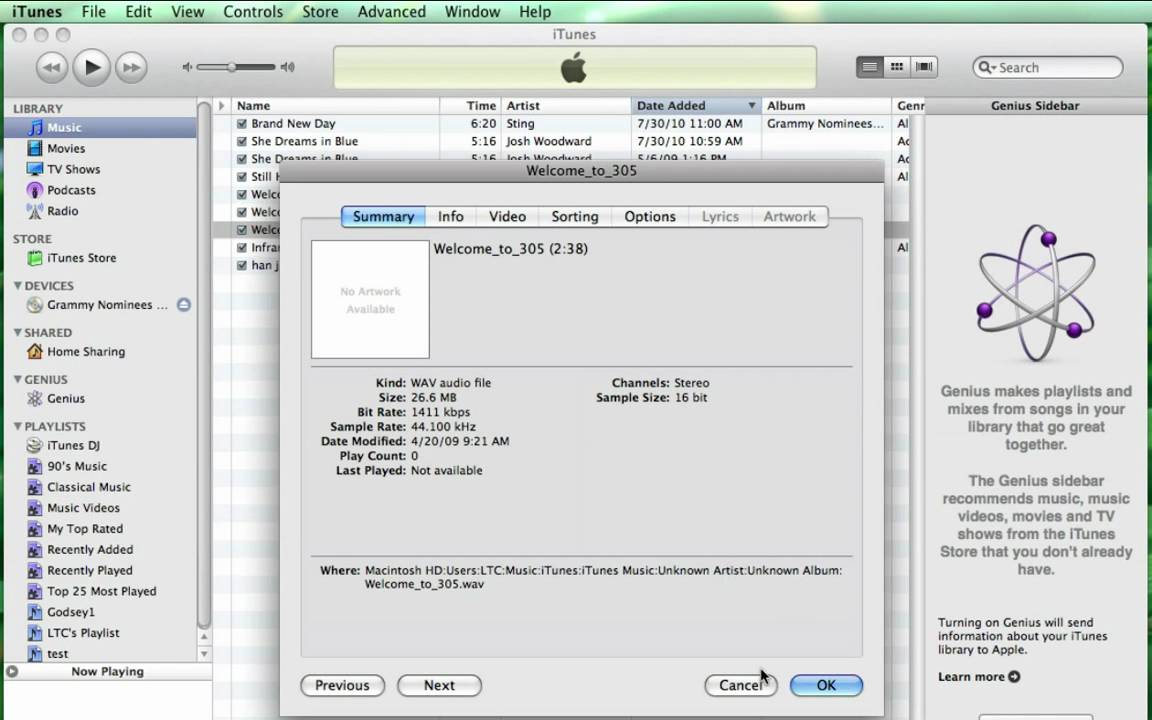Image resolution: width=1152 pixels, height=720 pixels.
Task: Open the Video tab
Action: pos(508,217)
